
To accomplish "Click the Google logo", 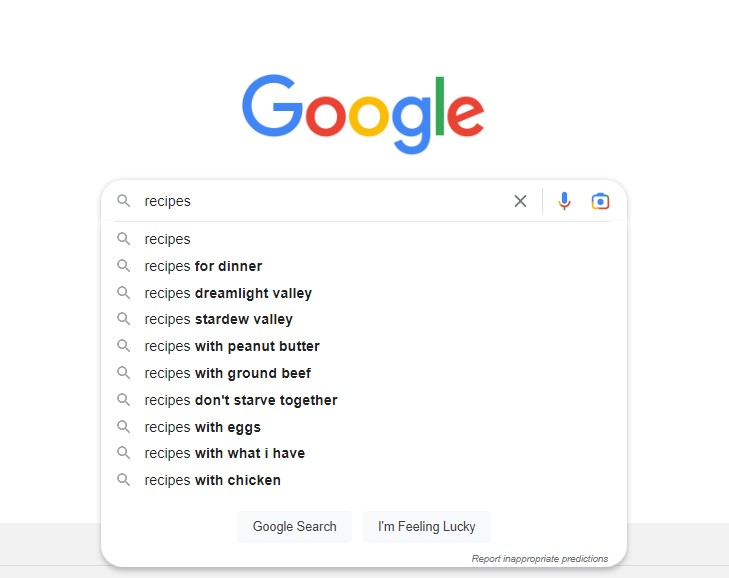I will tap(363, 113).
